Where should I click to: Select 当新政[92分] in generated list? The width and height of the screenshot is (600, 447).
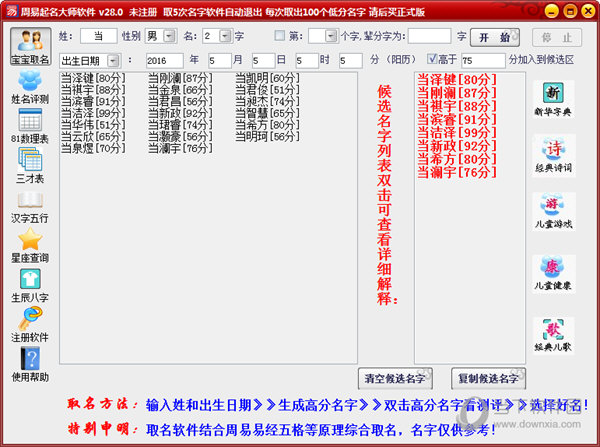pos(180,113)
